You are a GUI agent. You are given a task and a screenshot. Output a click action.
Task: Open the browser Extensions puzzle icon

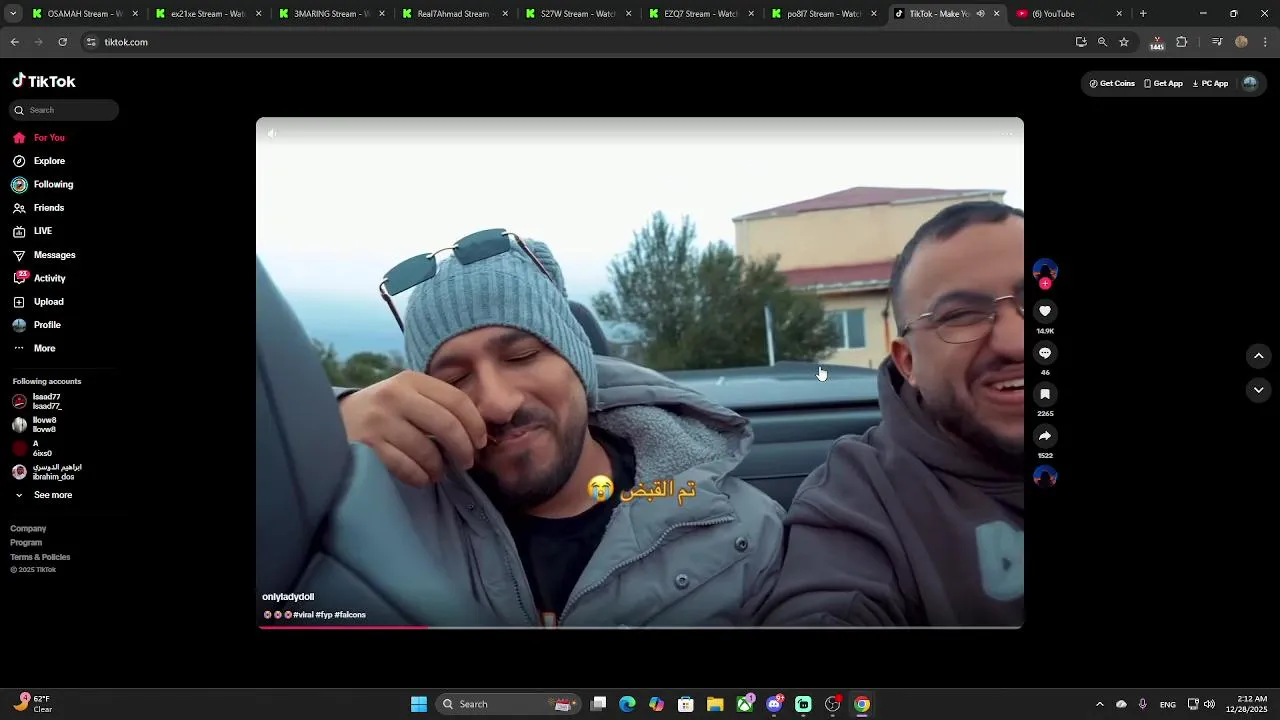[1182, 42]
